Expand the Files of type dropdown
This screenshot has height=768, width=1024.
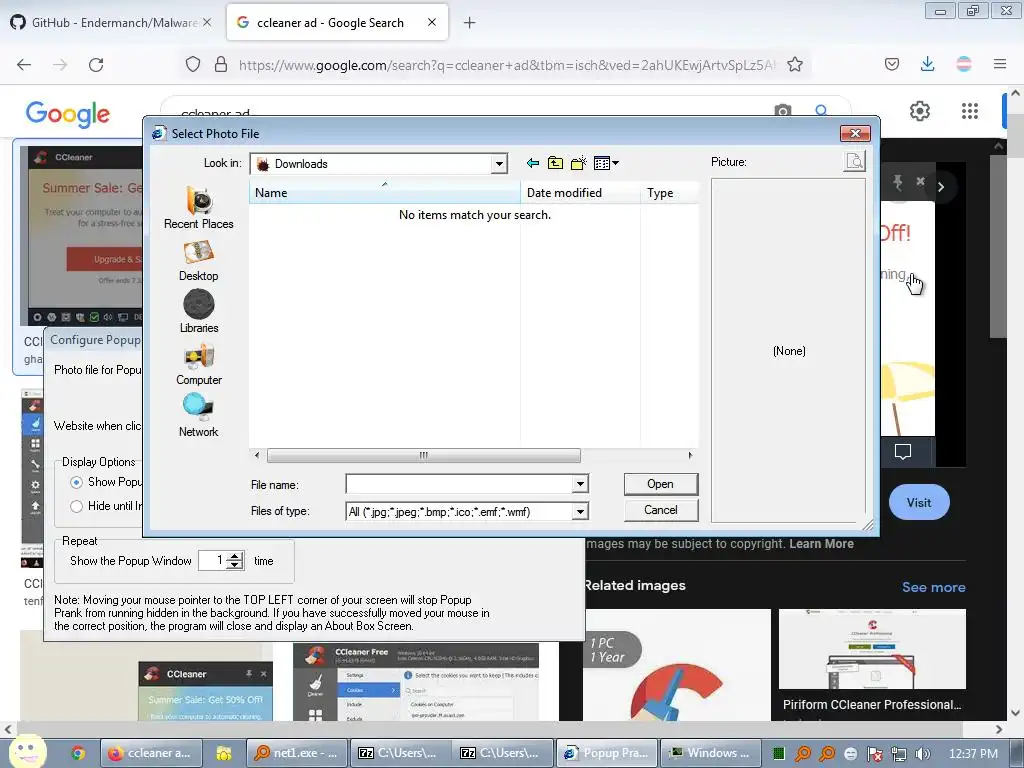[580, 512]
